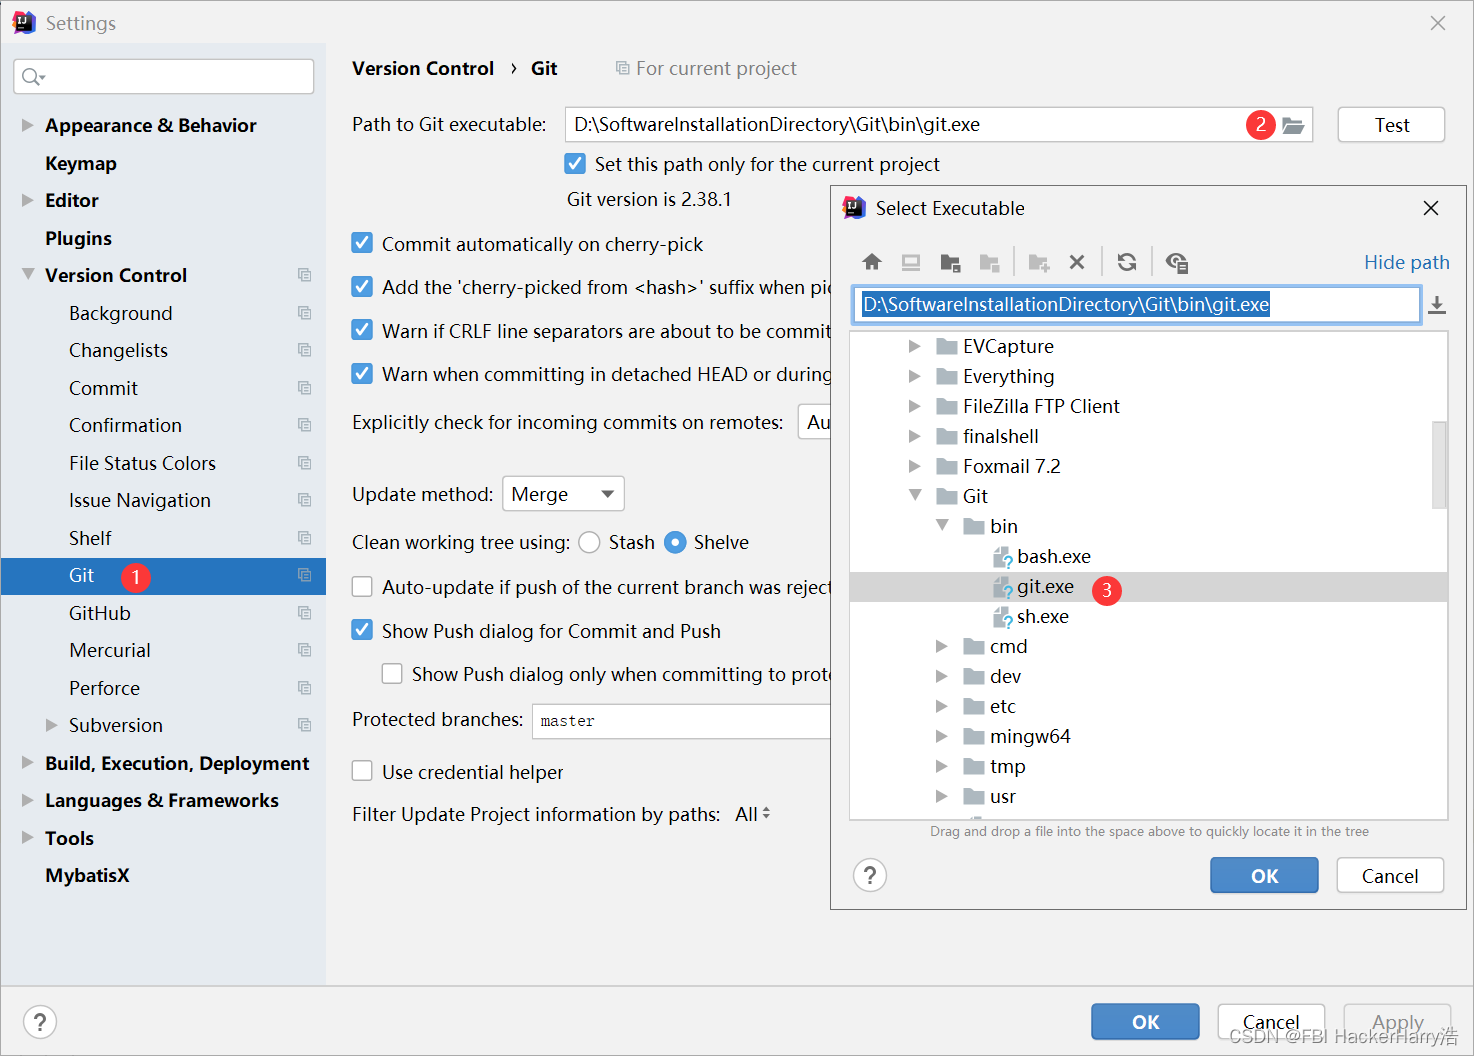Click the Home directory icon in Select Executable
The height and width of the screenshot is (1056, 1474).
(872, 262)
